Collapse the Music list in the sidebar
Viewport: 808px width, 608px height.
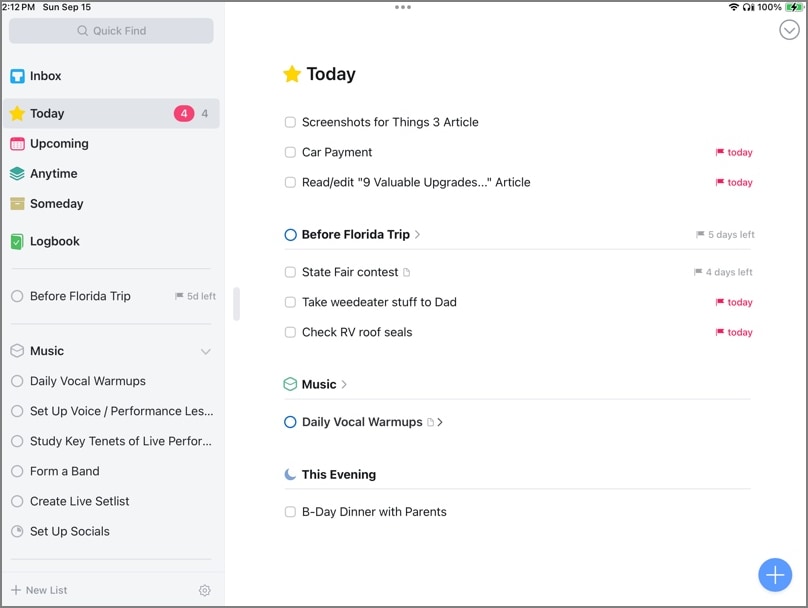pyautogui.click(x=207, y=351)
